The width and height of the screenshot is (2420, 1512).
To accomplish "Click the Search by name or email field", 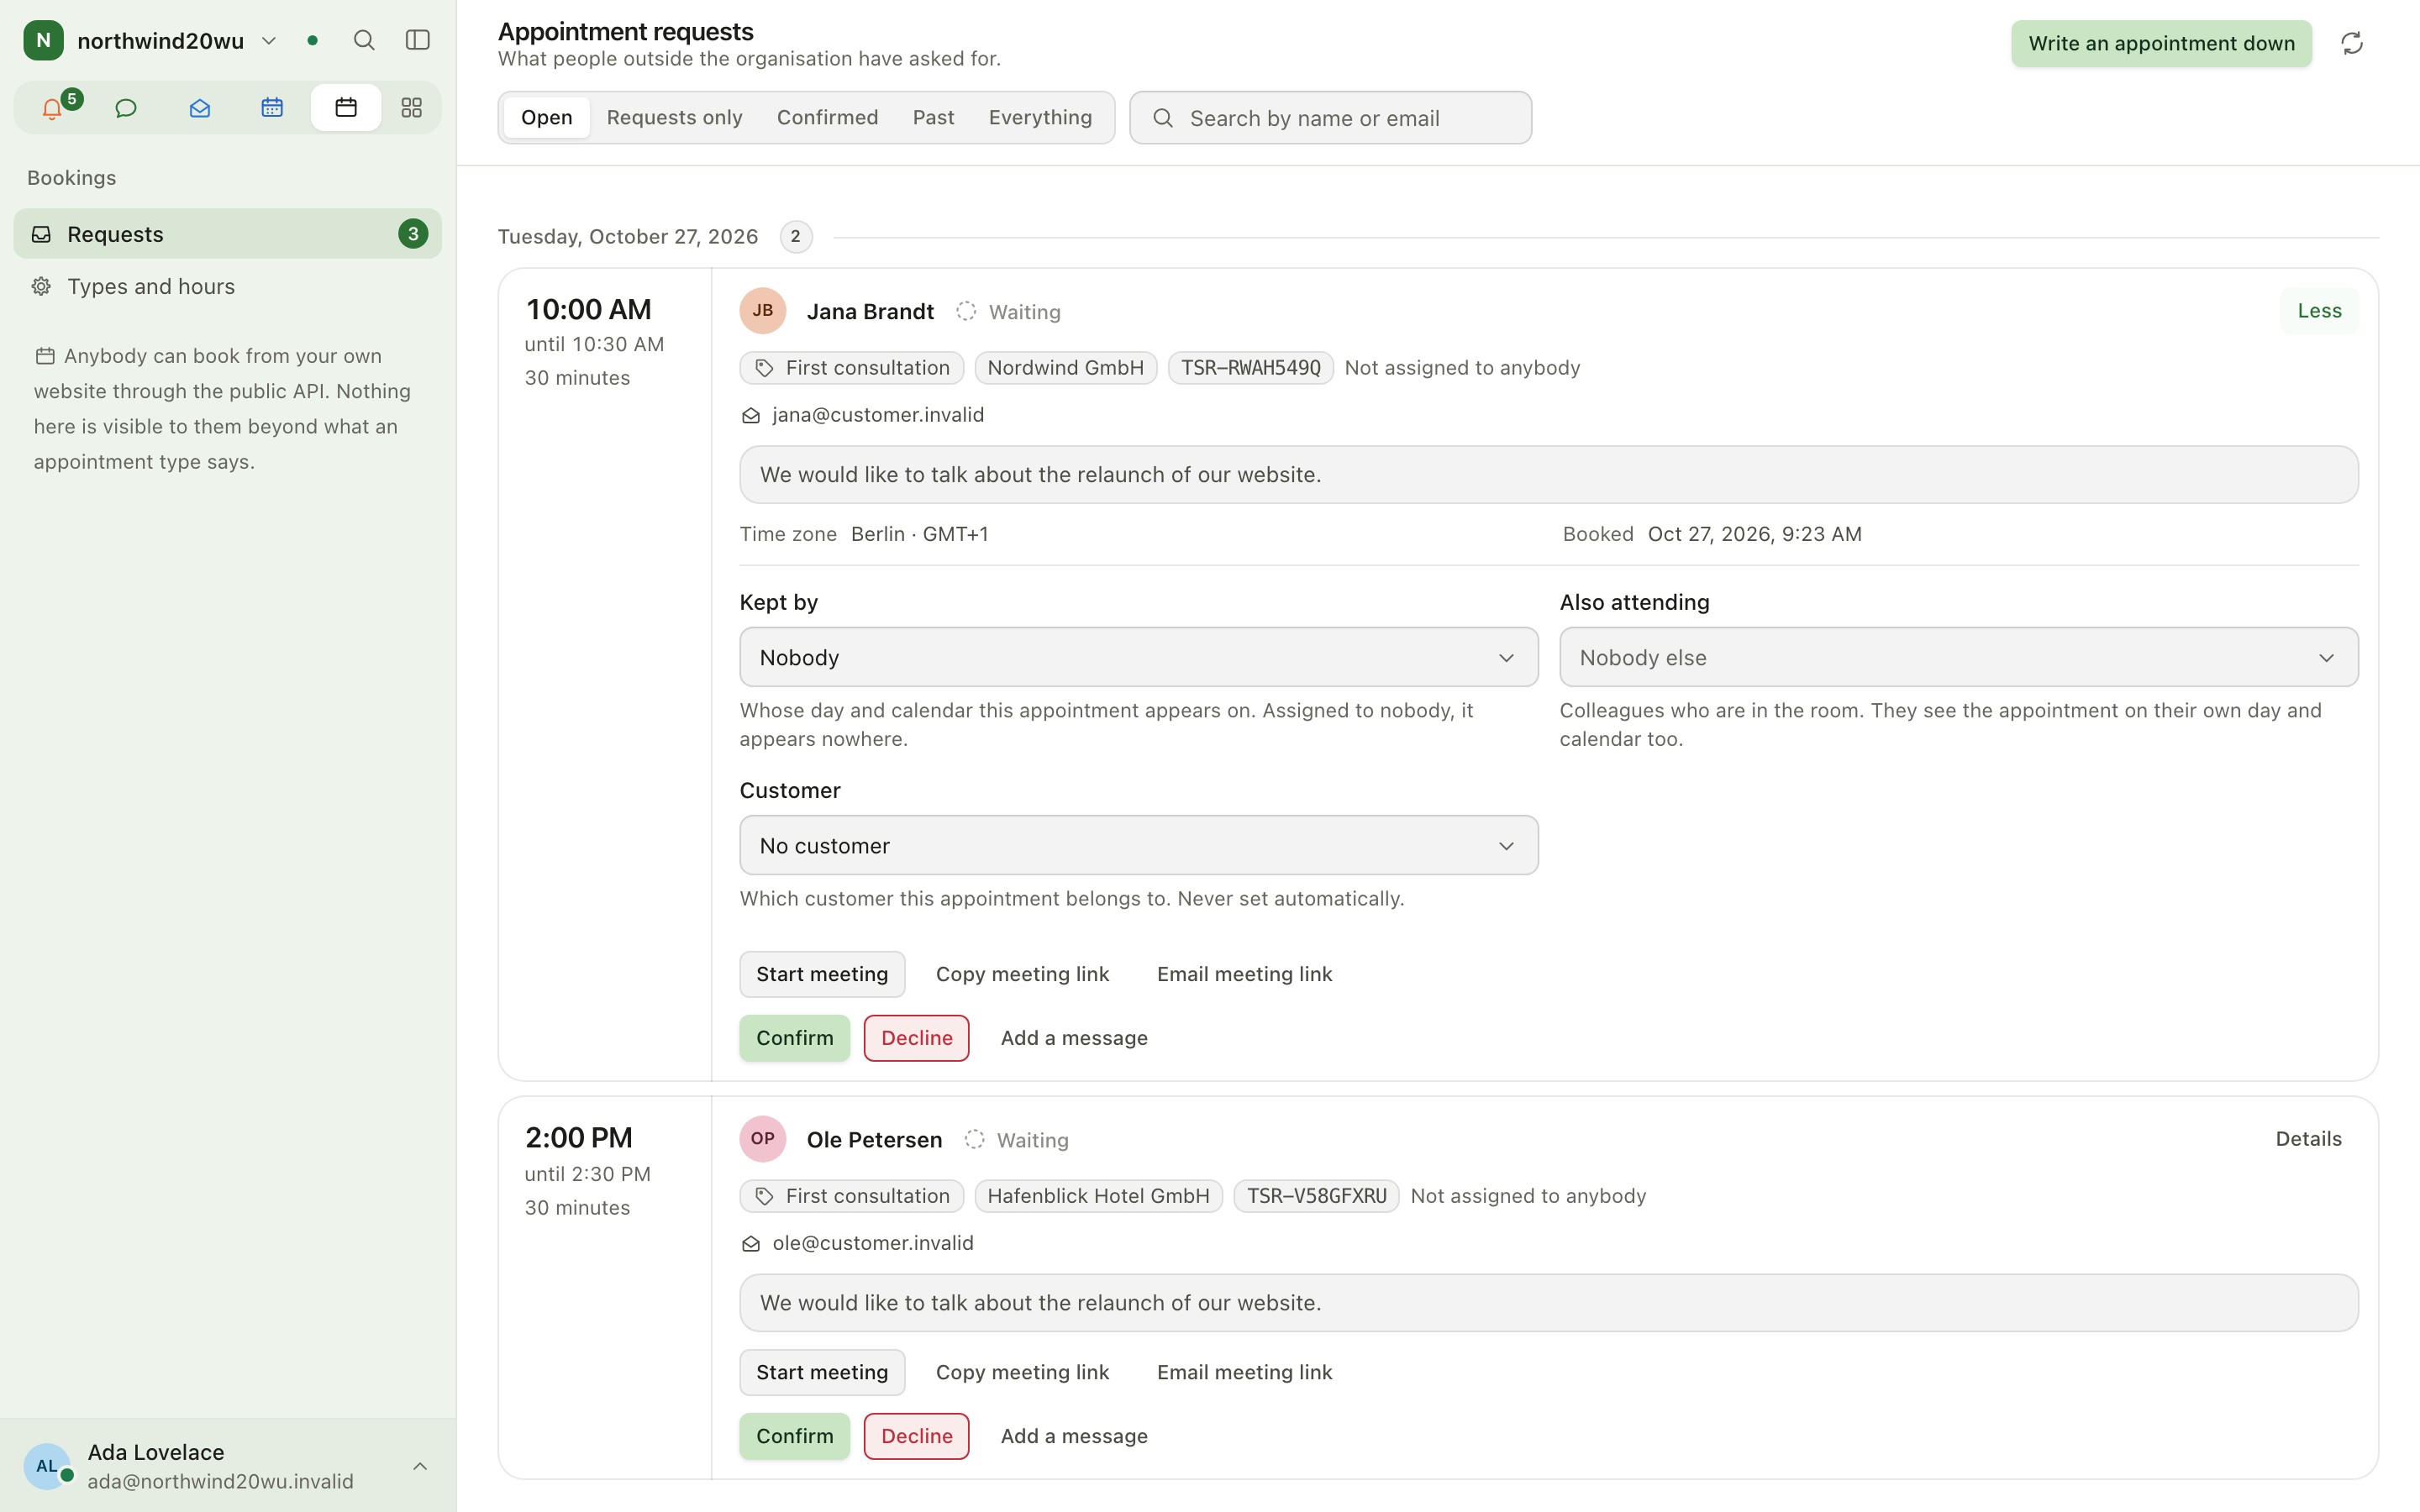I will [1330, 118].
